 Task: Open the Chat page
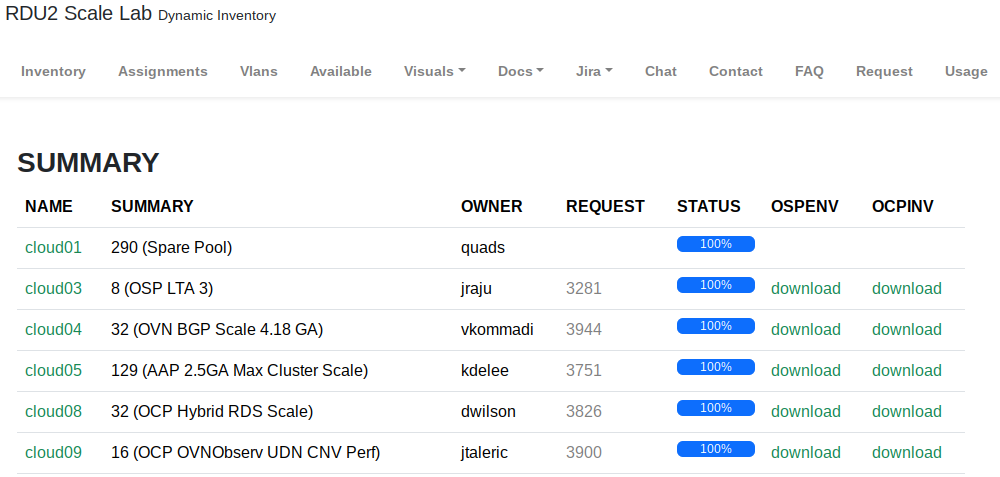click(x=661, y=71)
